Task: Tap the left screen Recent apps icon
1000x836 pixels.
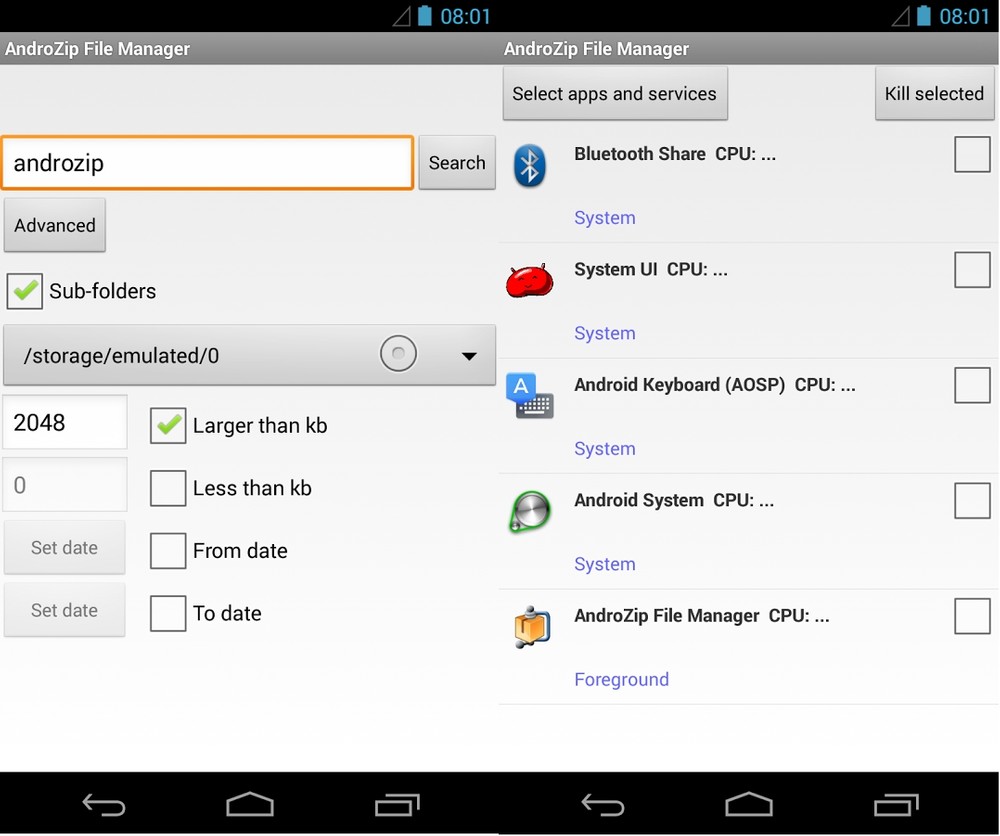Action: tap(397, 805)
